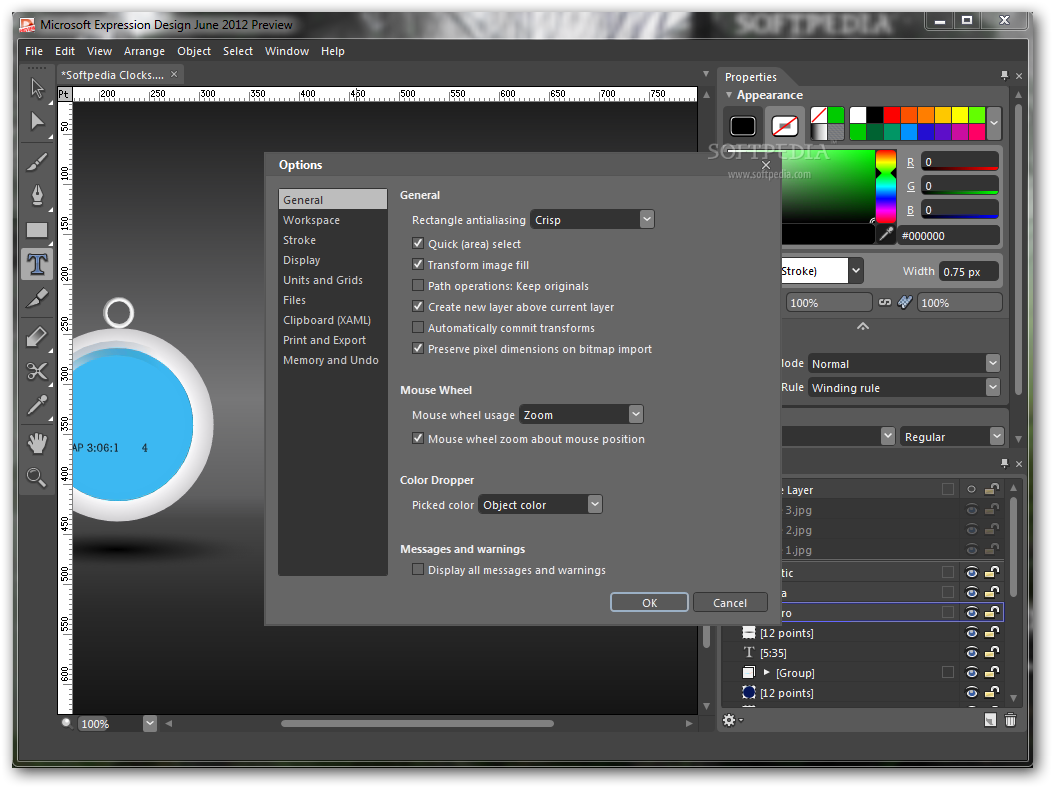Click the Stroke box icon in Appearance

click(x=784, y=125)
